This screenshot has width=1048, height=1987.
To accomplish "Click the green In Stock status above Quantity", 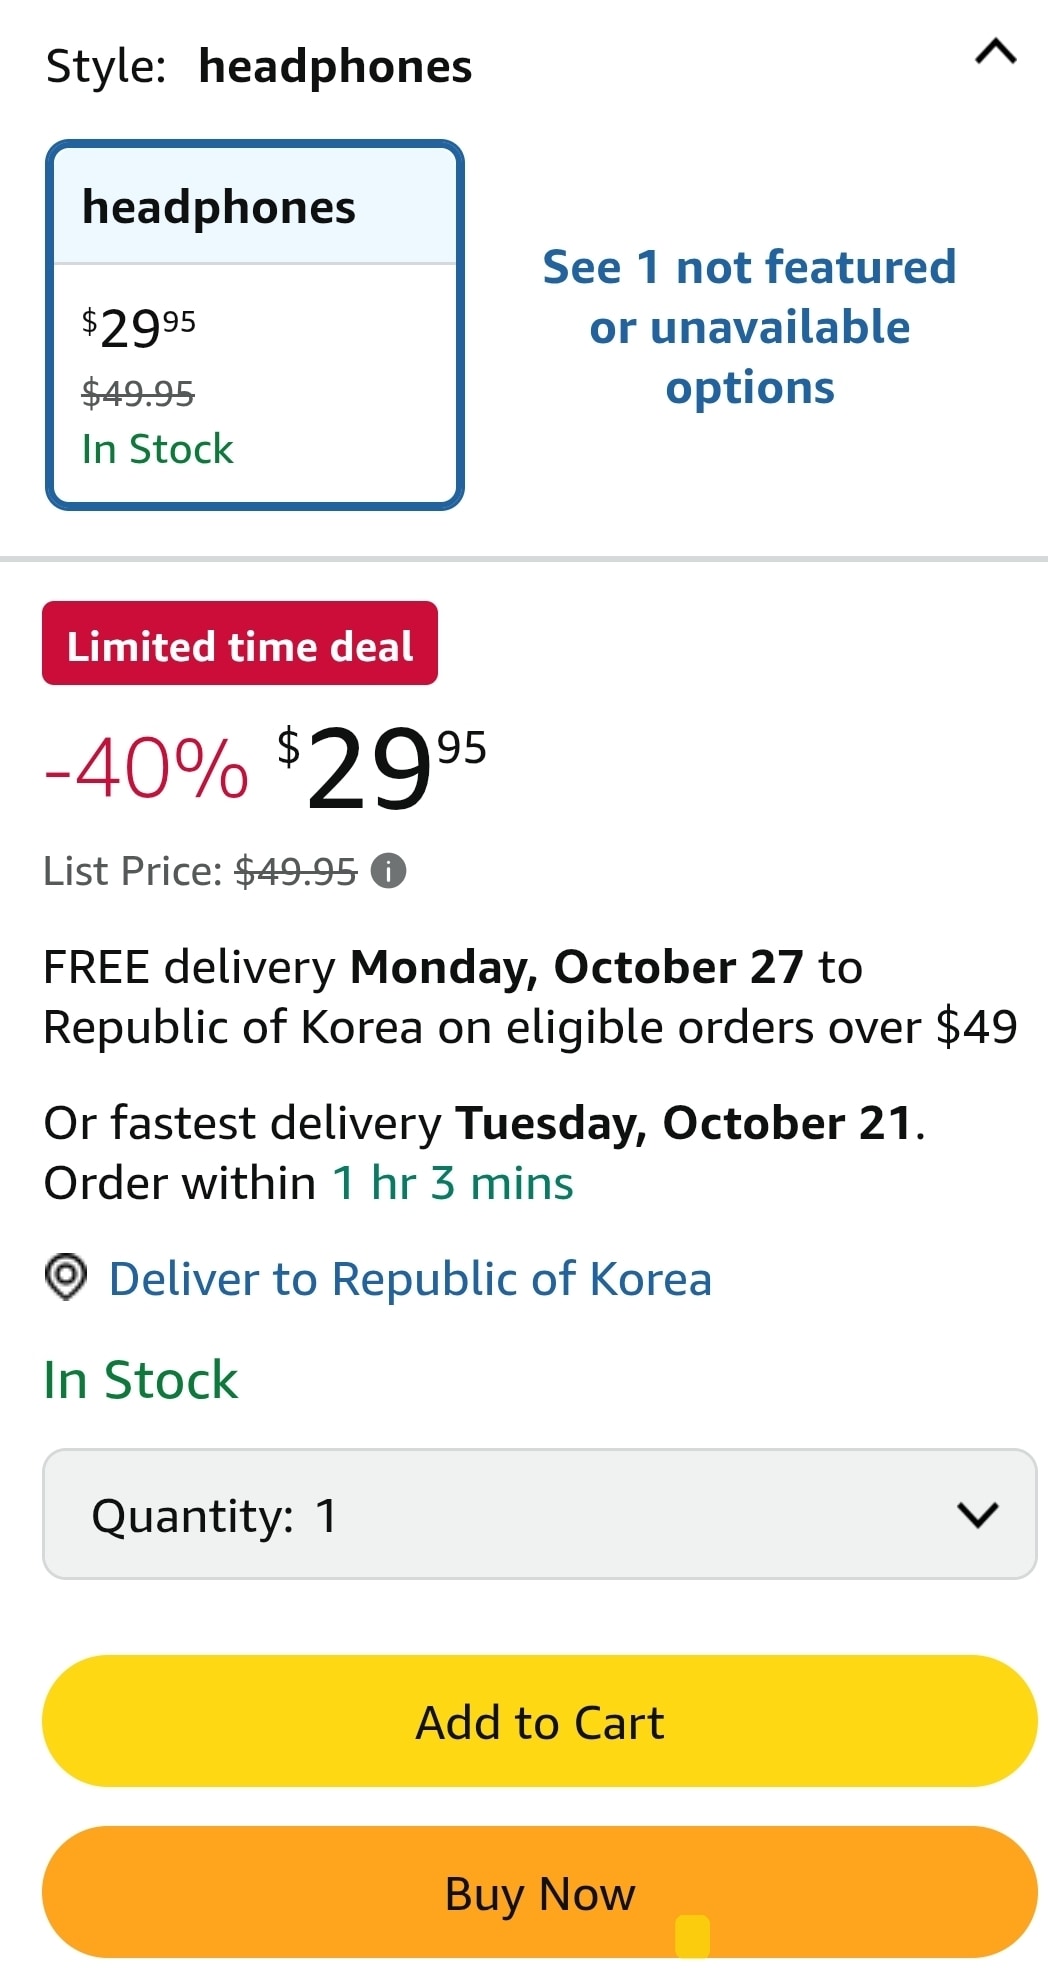I will 141,1380.
